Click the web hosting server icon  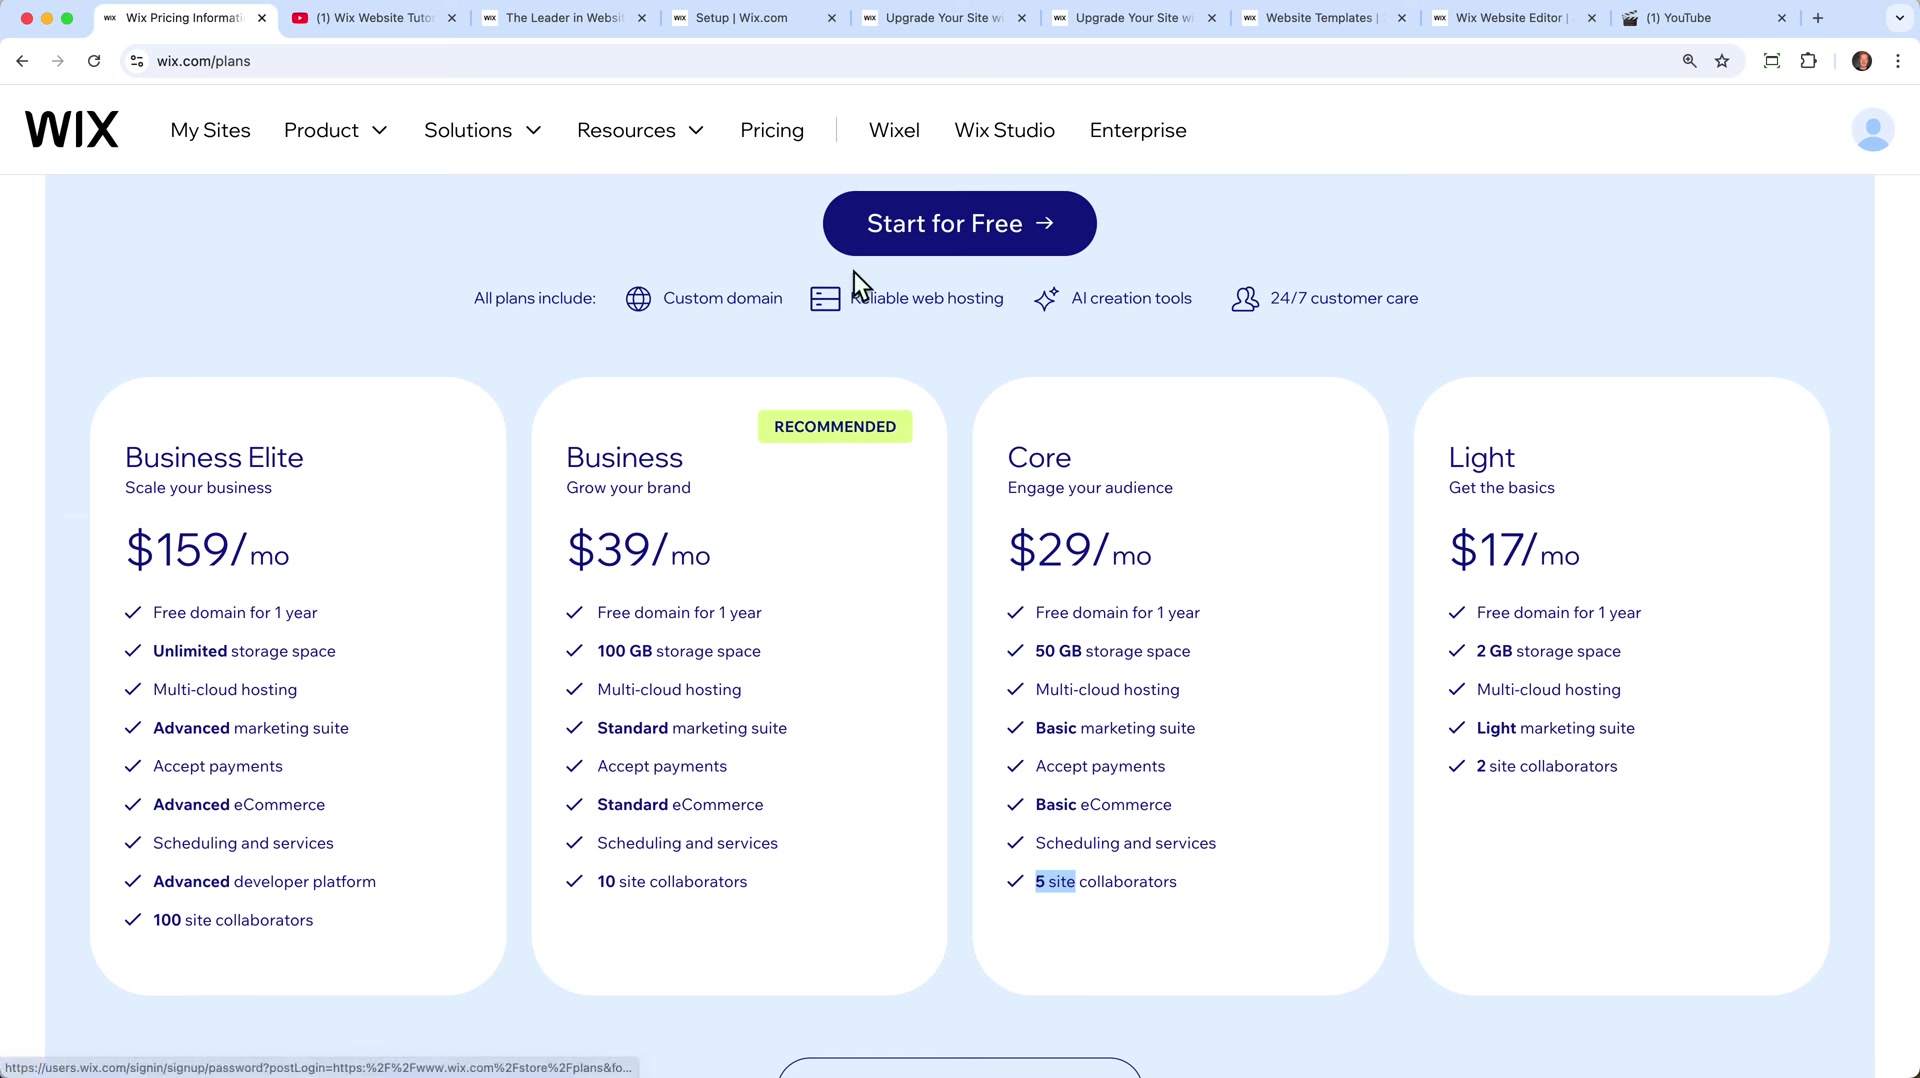pyautogui.click(x=825, y=299)
